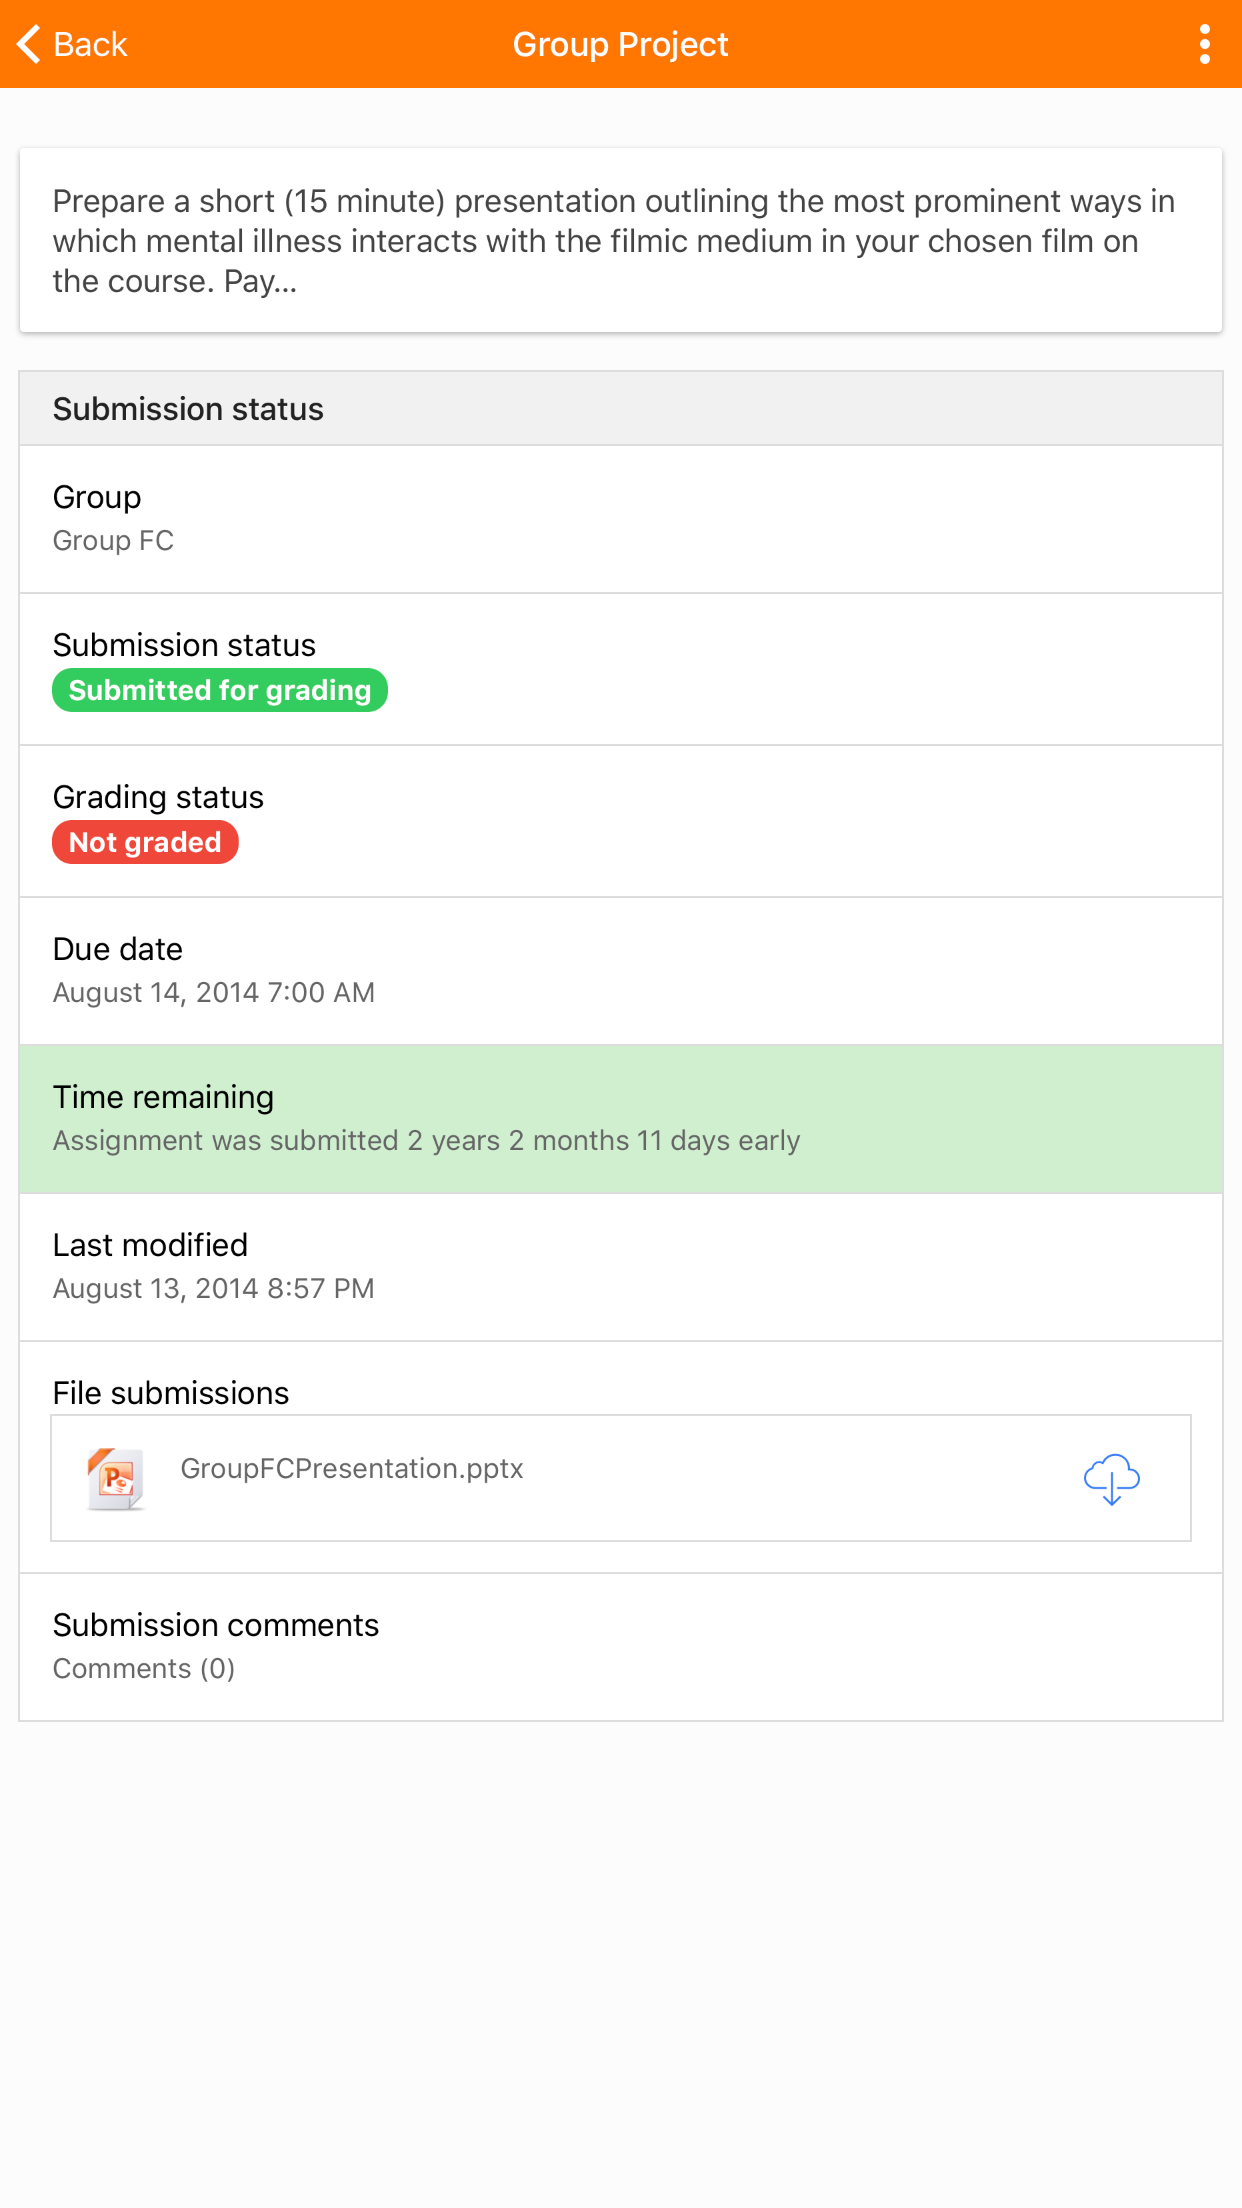Open Comments (0) under Submission comments
The width and height of the screenshot is (1242, 2208).
144,1668
